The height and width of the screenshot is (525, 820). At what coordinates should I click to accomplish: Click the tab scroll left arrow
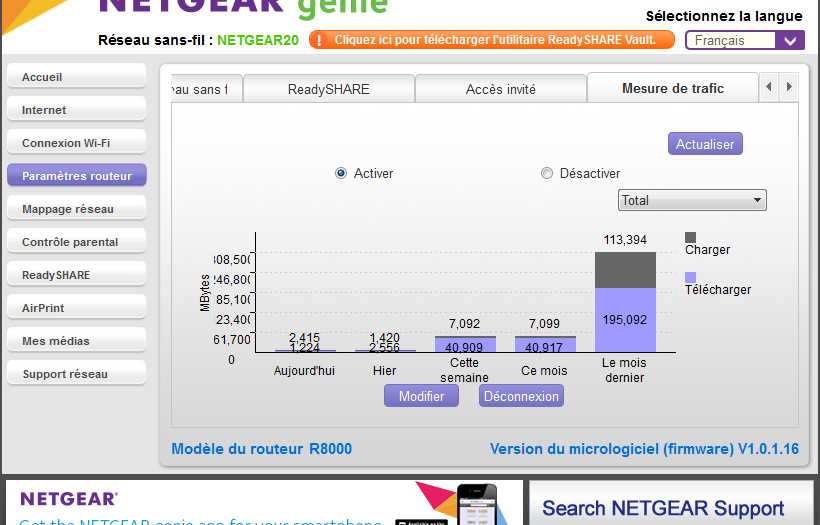pyautogui.click(x=769, y=88)
